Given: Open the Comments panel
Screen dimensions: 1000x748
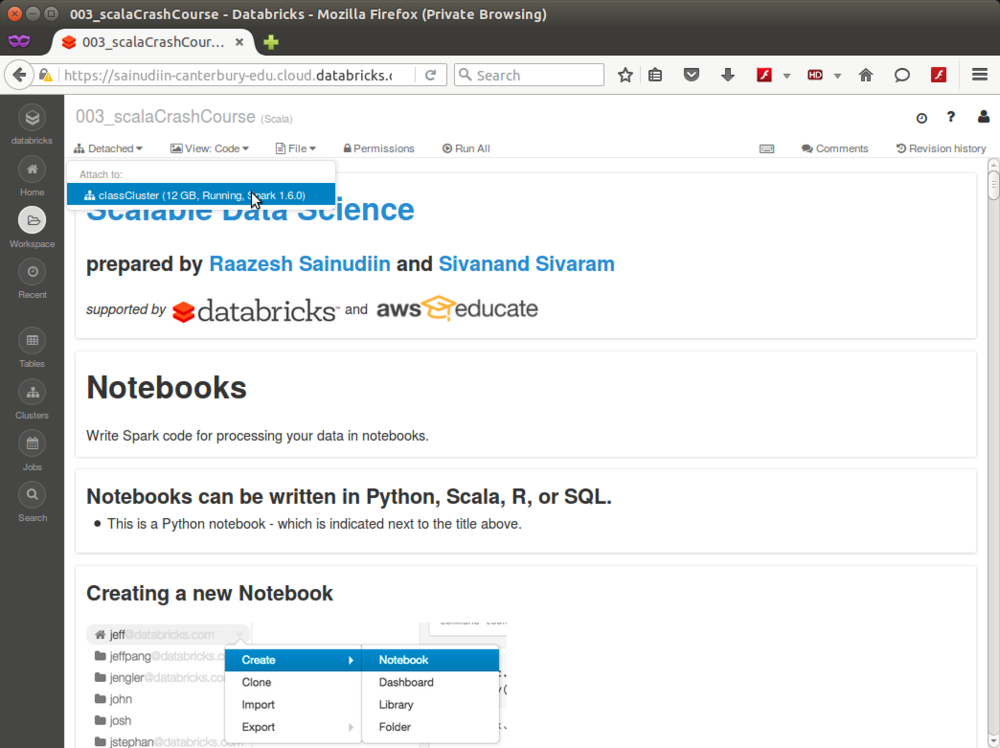Looking at the screenshot, I should (x=835, y=149).
